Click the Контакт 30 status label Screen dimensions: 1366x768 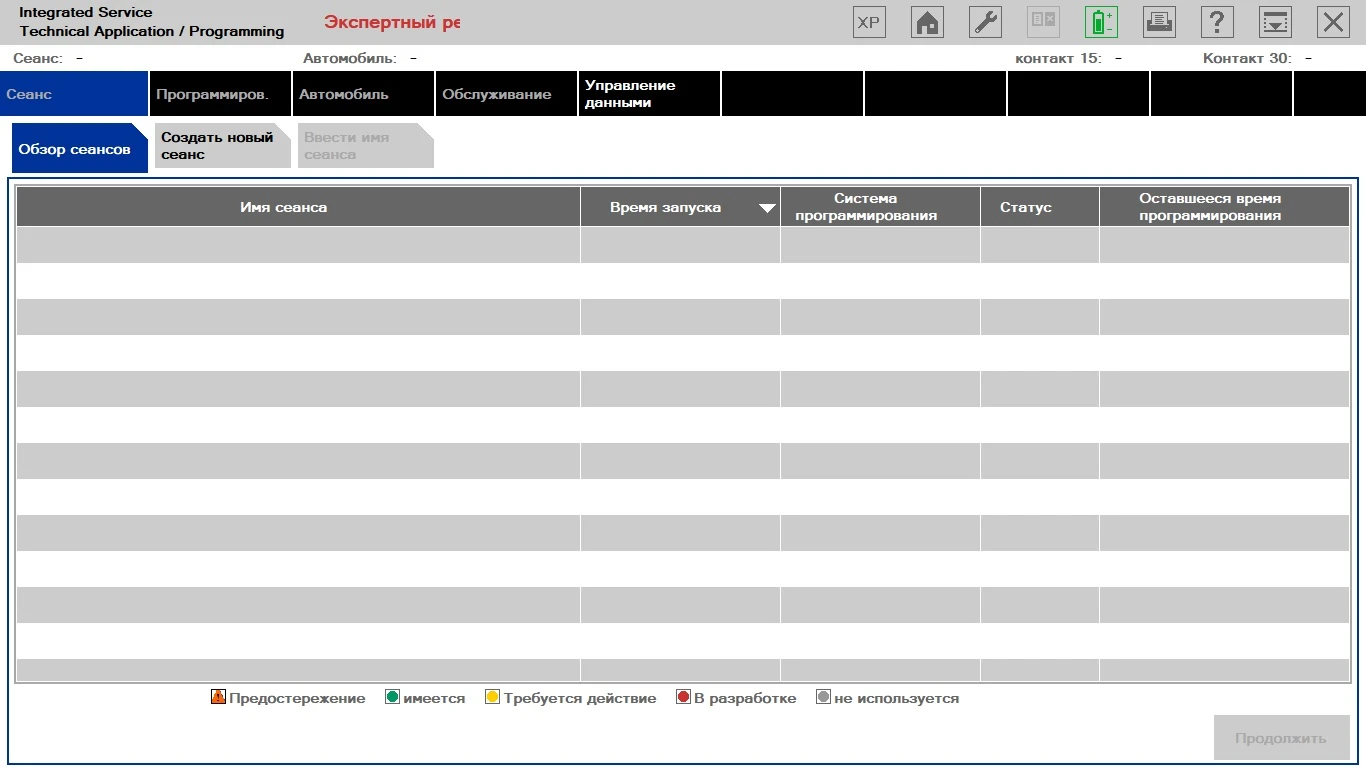(1247, 58)
